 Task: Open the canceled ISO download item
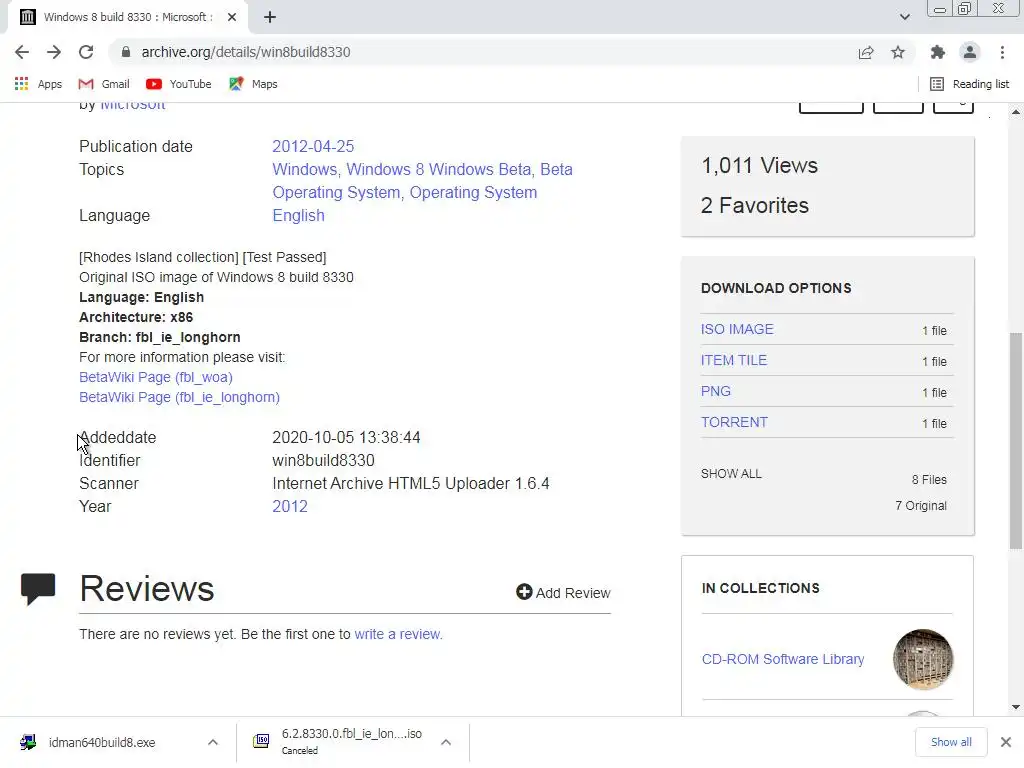click(340, 742)
